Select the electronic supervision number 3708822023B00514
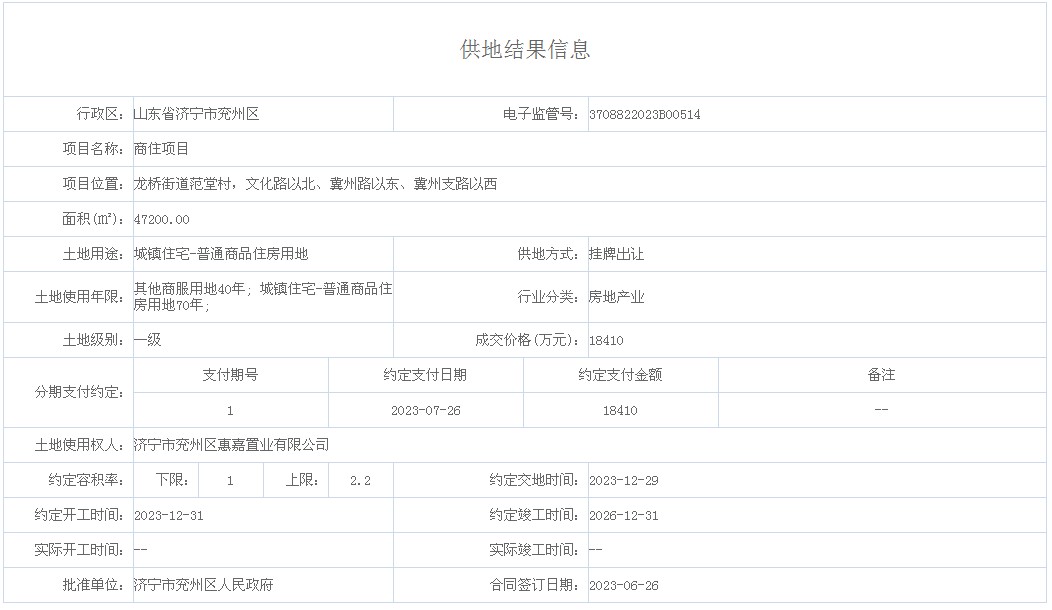The width and height of the screenshot is (1052, 610). (x=645, y=115)
